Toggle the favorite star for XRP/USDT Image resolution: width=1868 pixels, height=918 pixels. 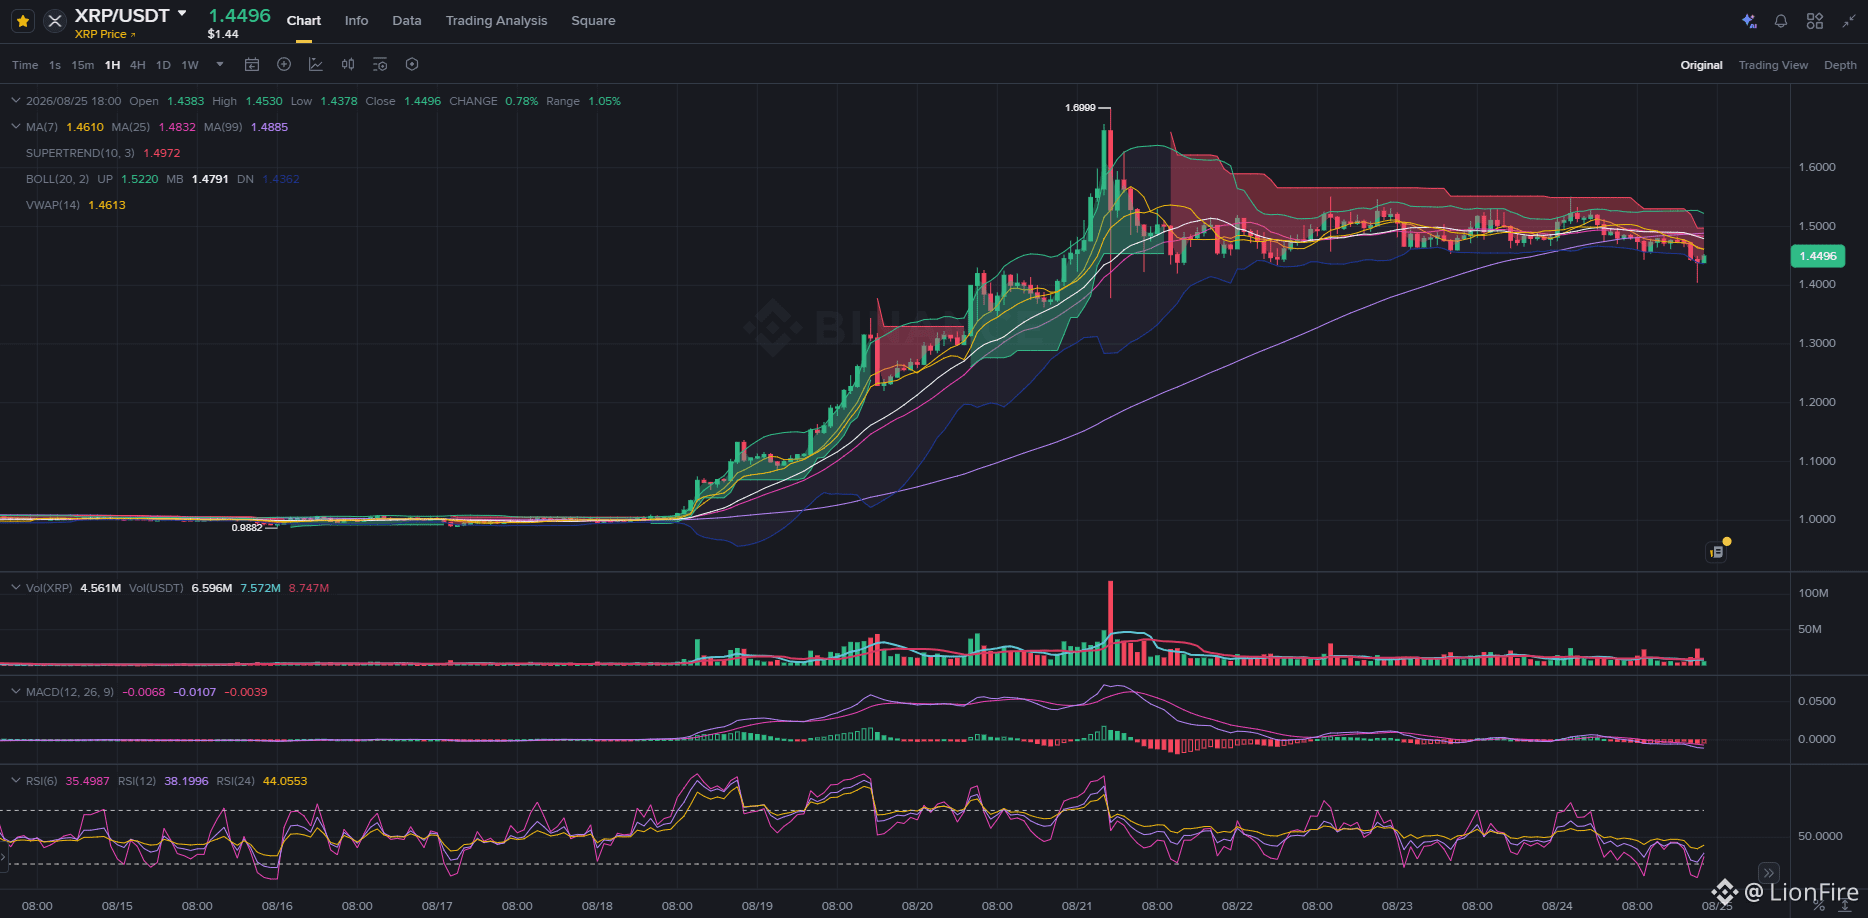point(23,21)
